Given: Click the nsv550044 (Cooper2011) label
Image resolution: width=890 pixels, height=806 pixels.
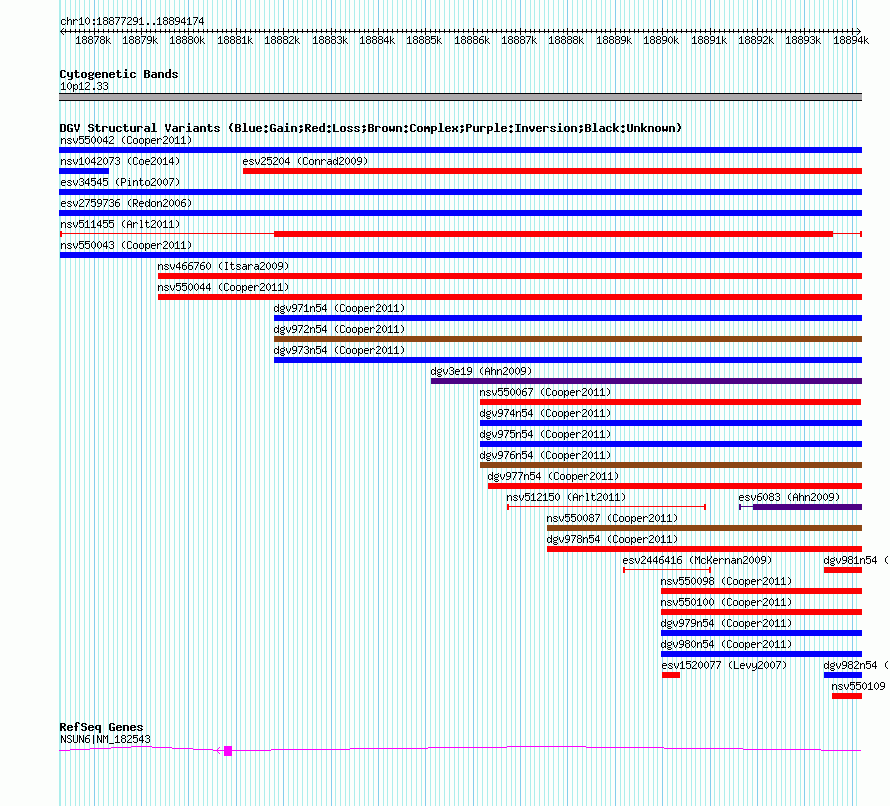Looking at the screenshot, I should [x=223, y=287].
